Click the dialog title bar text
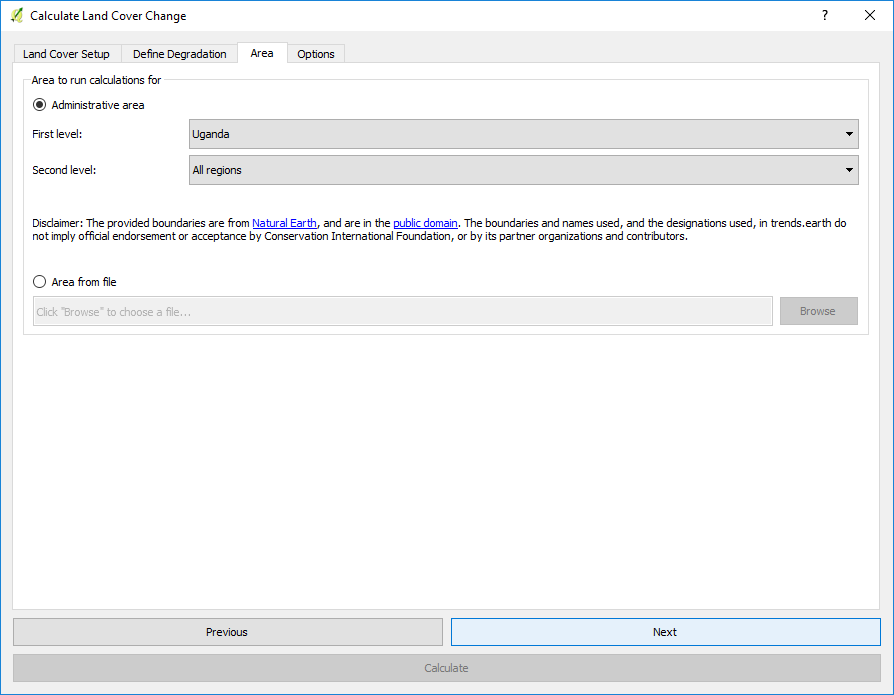 point(108,16)
